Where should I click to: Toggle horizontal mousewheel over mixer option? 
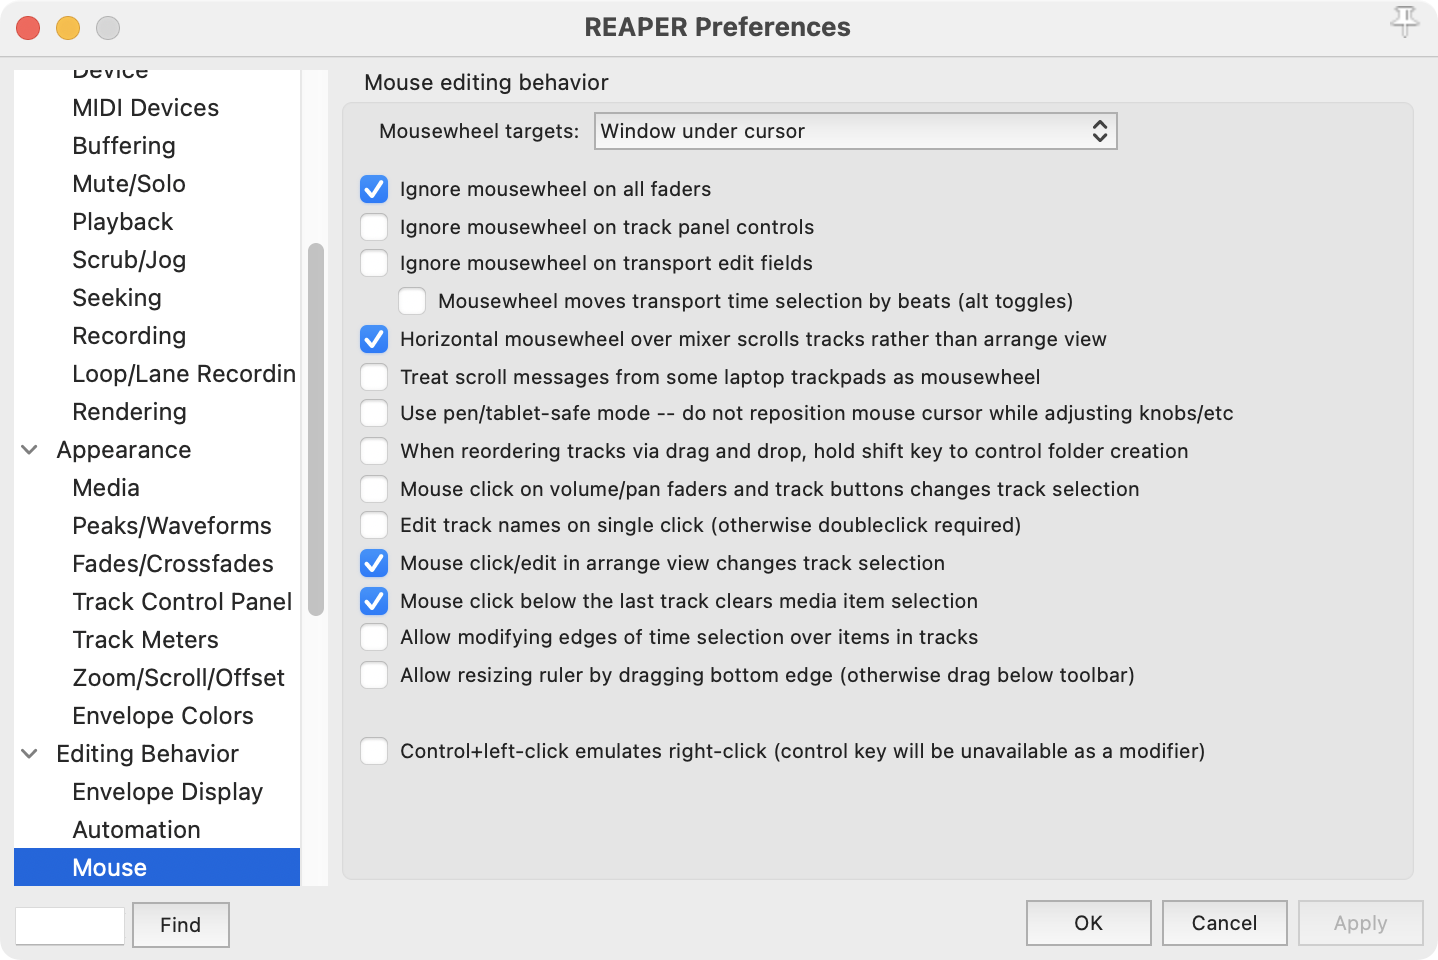[x=374, y=339]
